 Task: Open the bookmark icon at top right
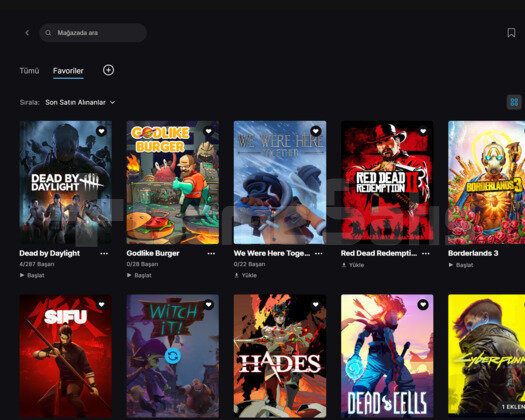tap(511, 32)
